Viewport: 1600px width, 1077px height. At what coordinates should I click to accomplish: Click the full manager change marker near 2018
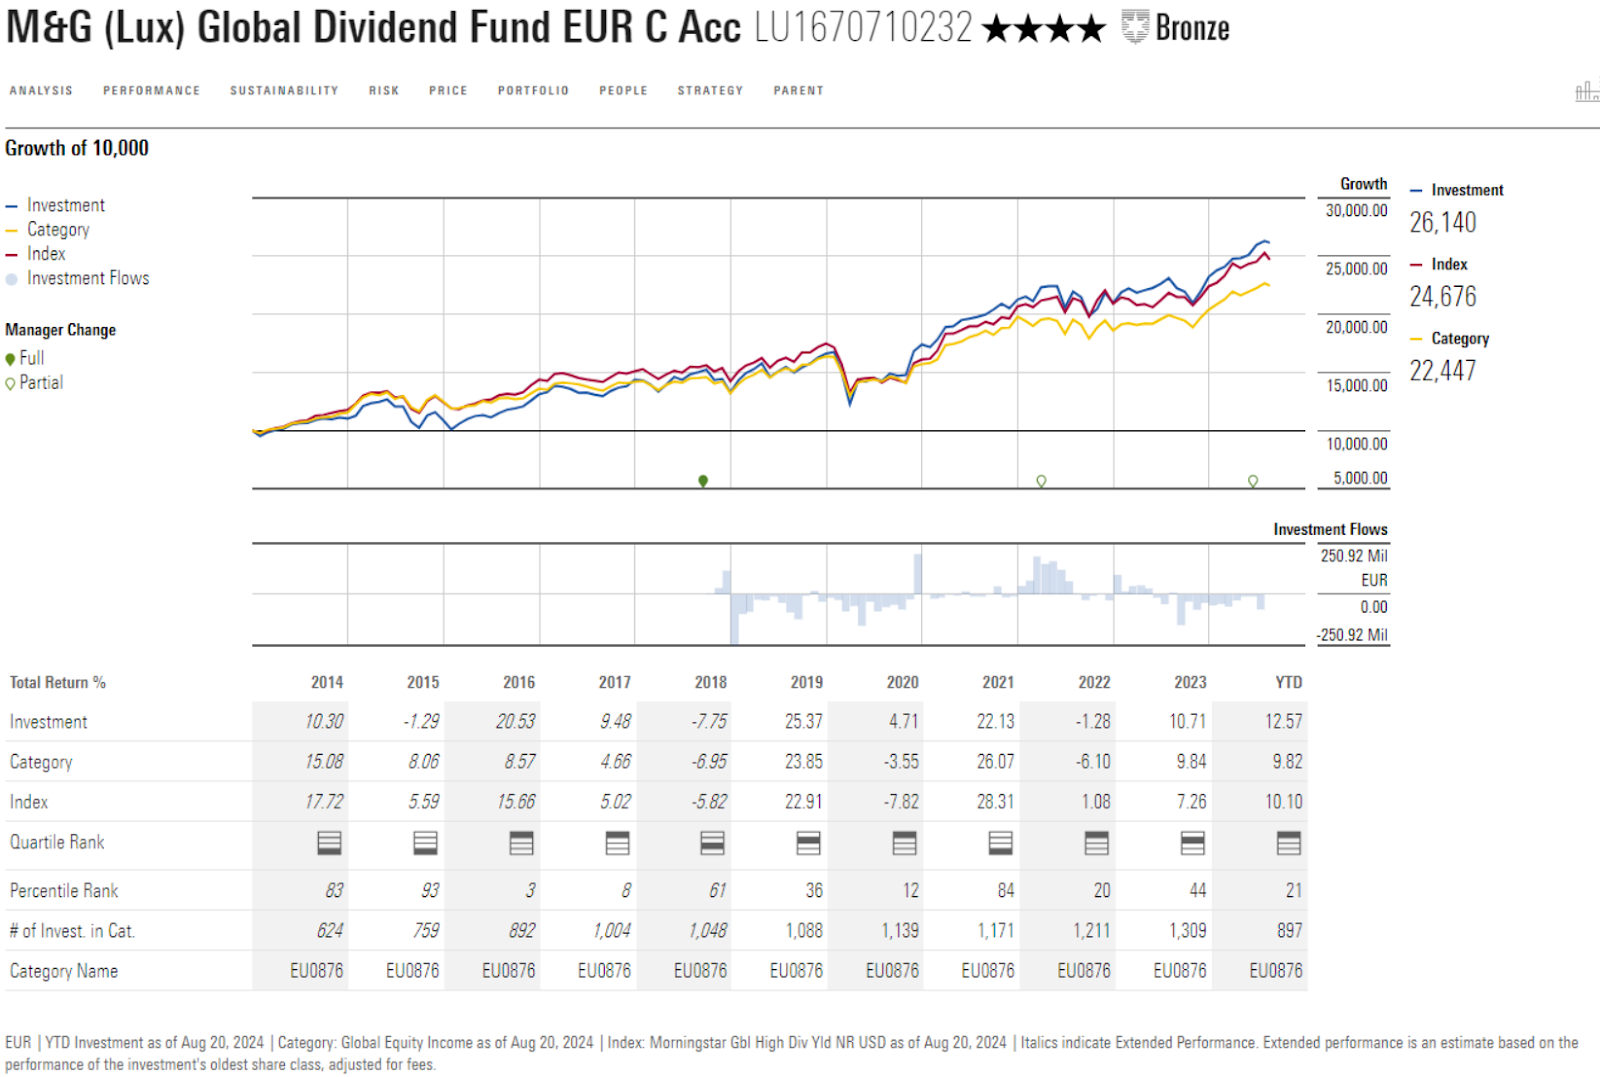(x=703, y=481)
